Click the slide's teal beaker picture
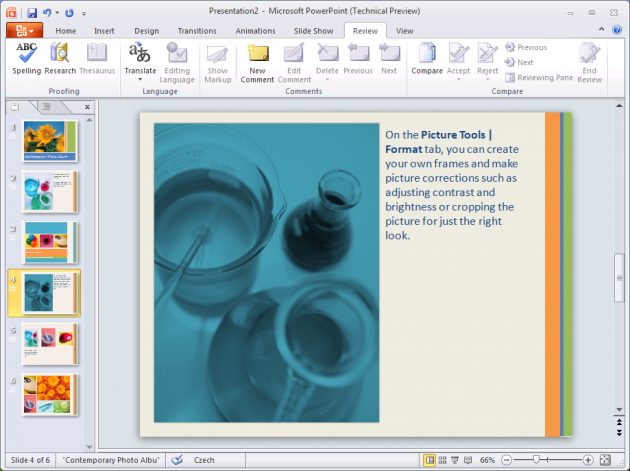This screenshot has height=471, width=630. click(x=266, y=272)
